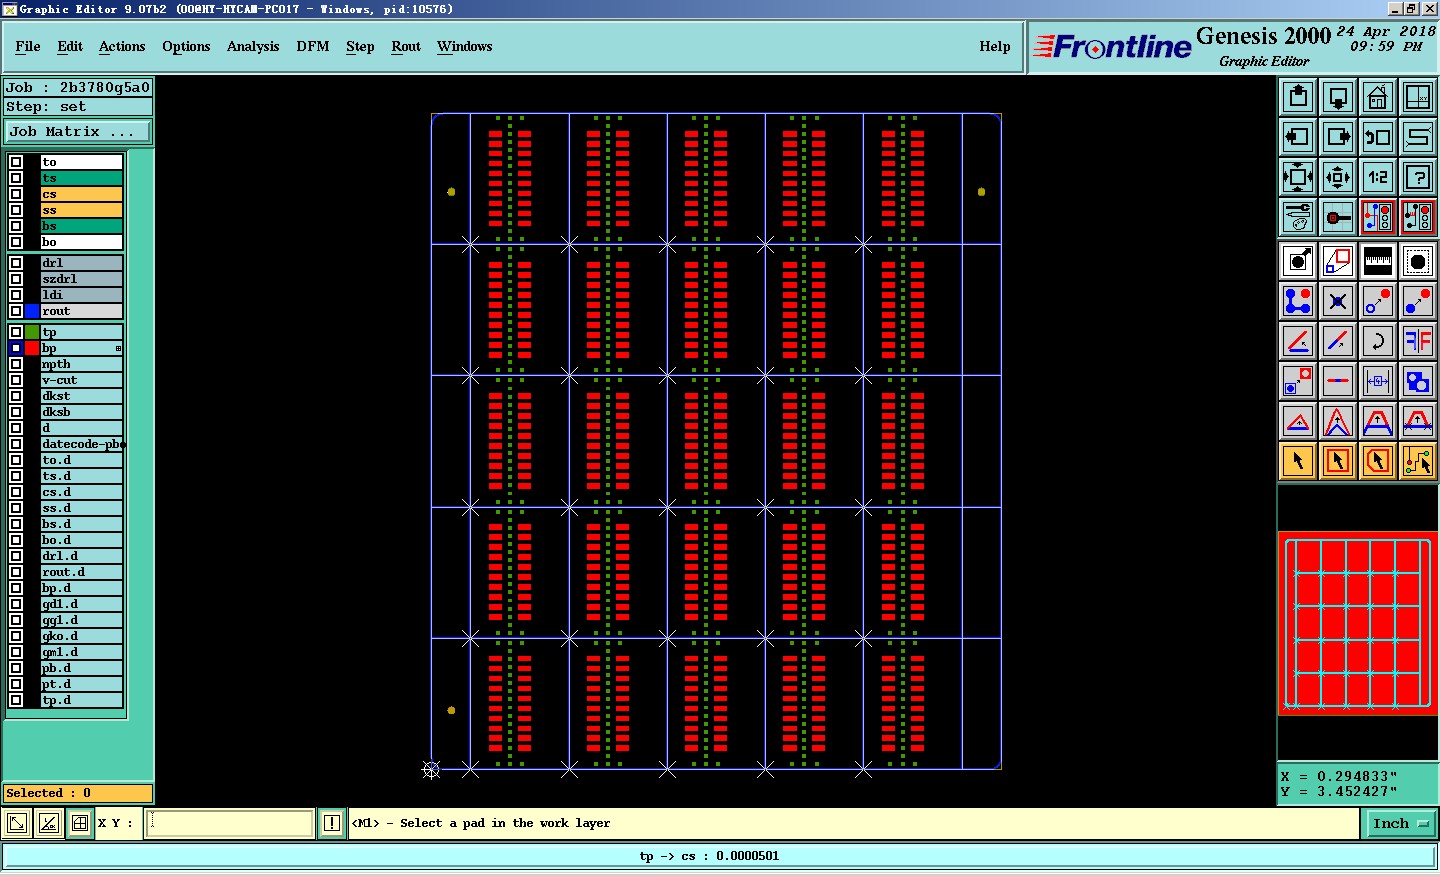Image resolution: width=1440 pixels, height=876 pixels.
Task: Click the blue color swatch of rout layer
Action: pyautogui.click(x=32, y=311)
